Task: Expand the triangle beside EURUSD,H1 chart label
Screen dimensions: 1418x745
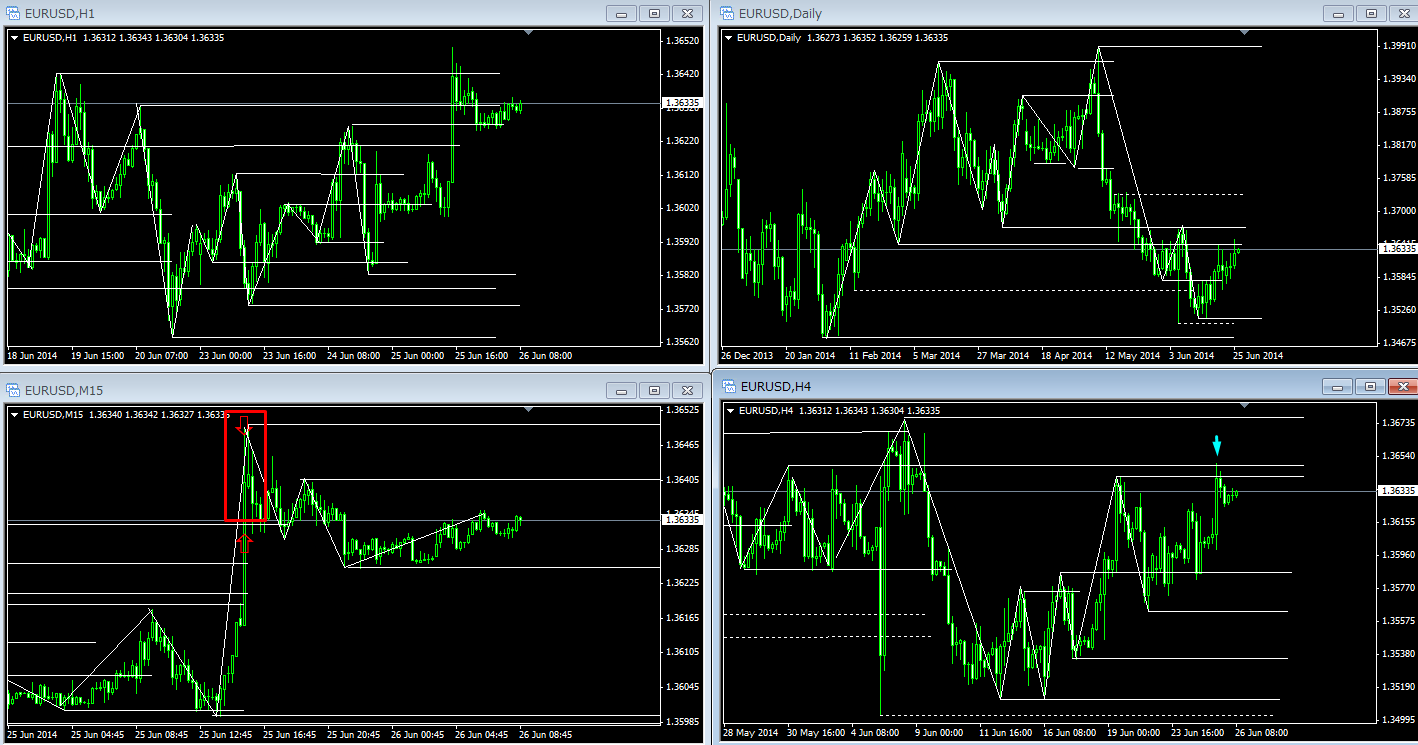Action: (14, 38)
